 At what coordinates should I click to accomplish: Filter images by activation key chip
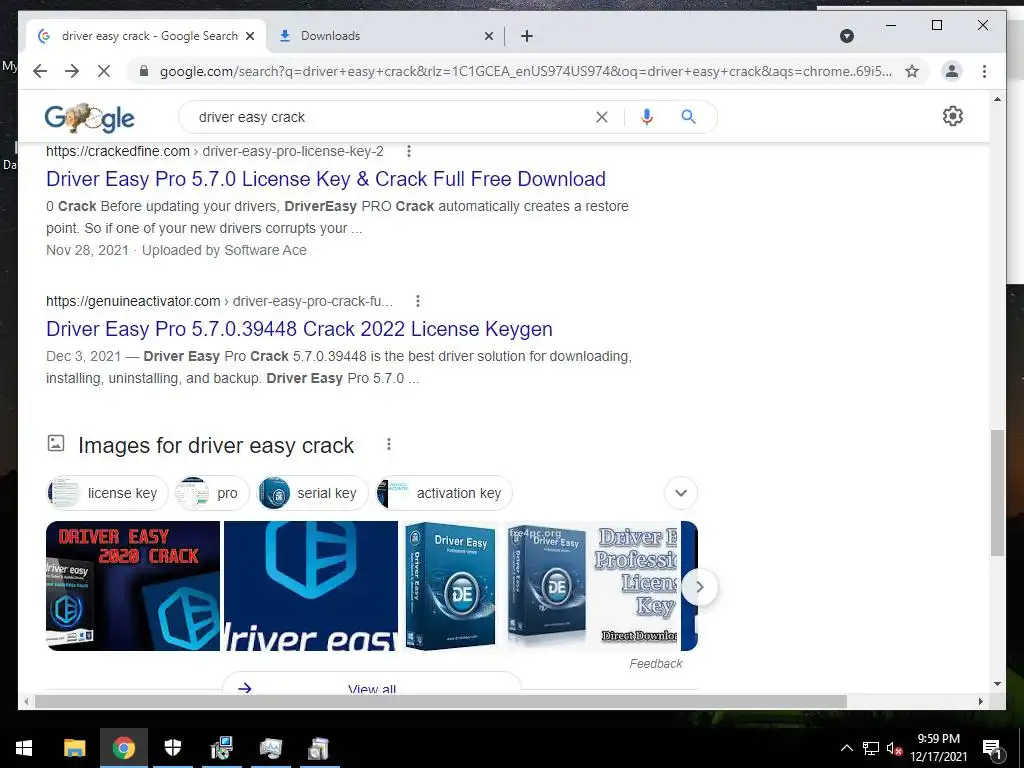click(444, 493)
